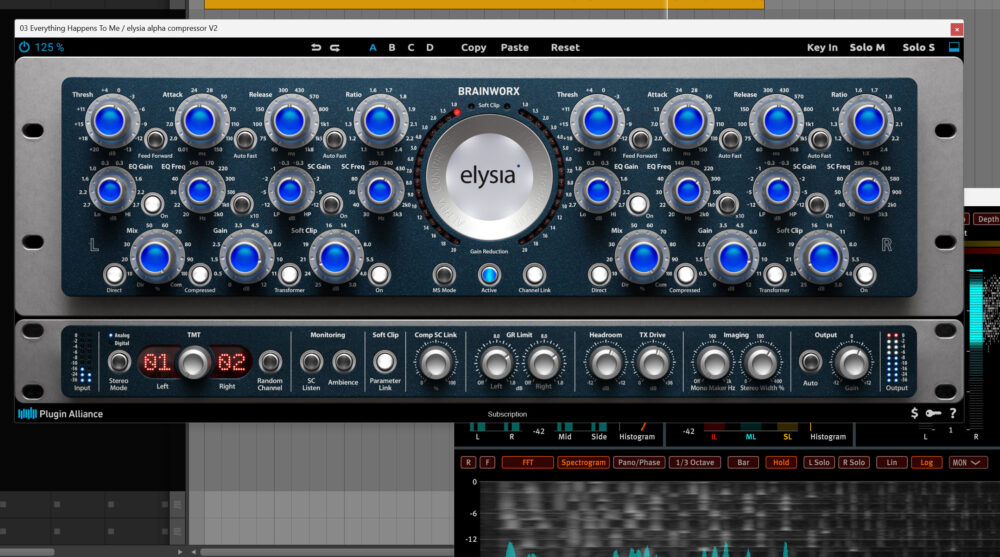Click the right channel Gain knob
The height and width of the screenshot is (557, 1000).
(733, 258)
